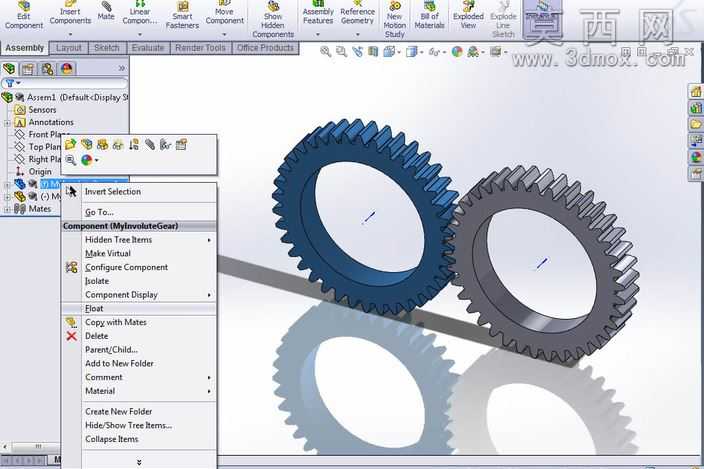The image size is (704, 469).
Task: Open SolidWorks Resources task pane tab
Action: (696, 92)
